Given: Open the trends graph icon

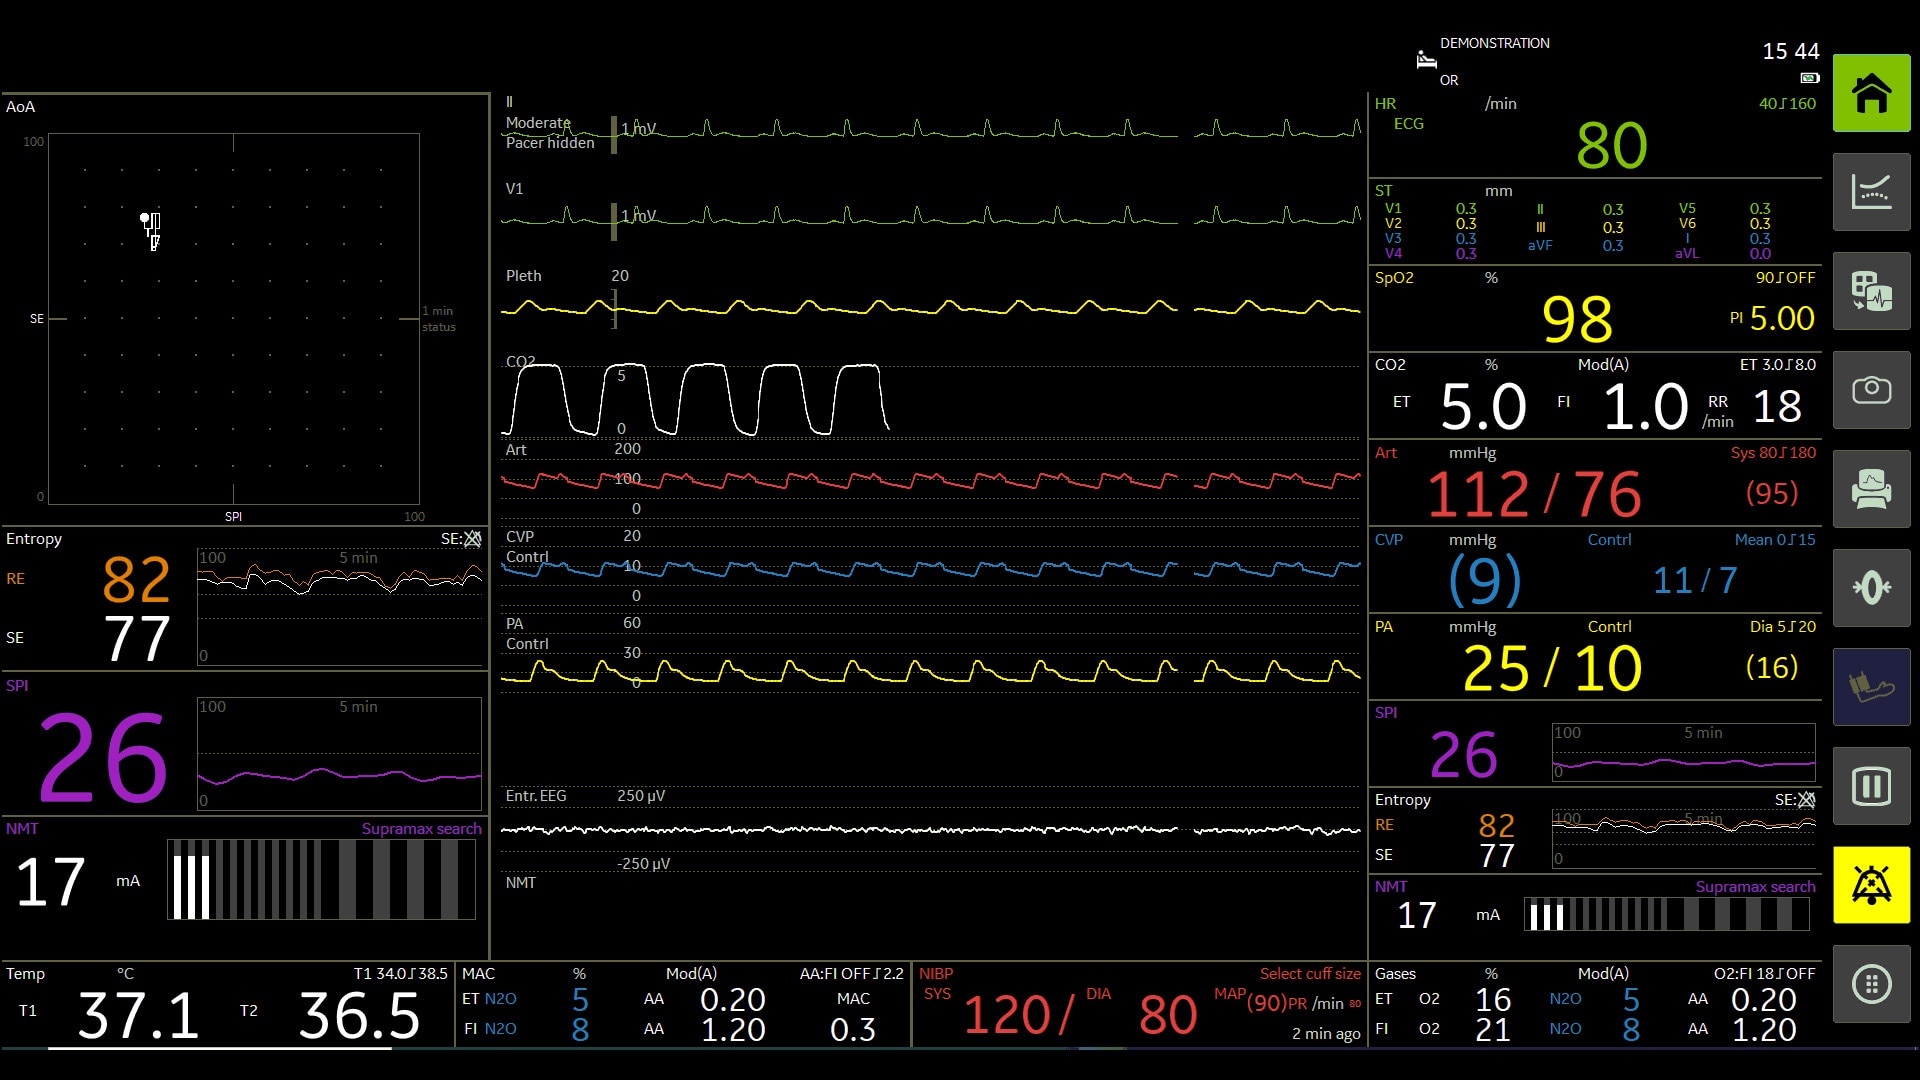Looking at the screenshot, I should pyautogui.click(x=1871, y=192).
